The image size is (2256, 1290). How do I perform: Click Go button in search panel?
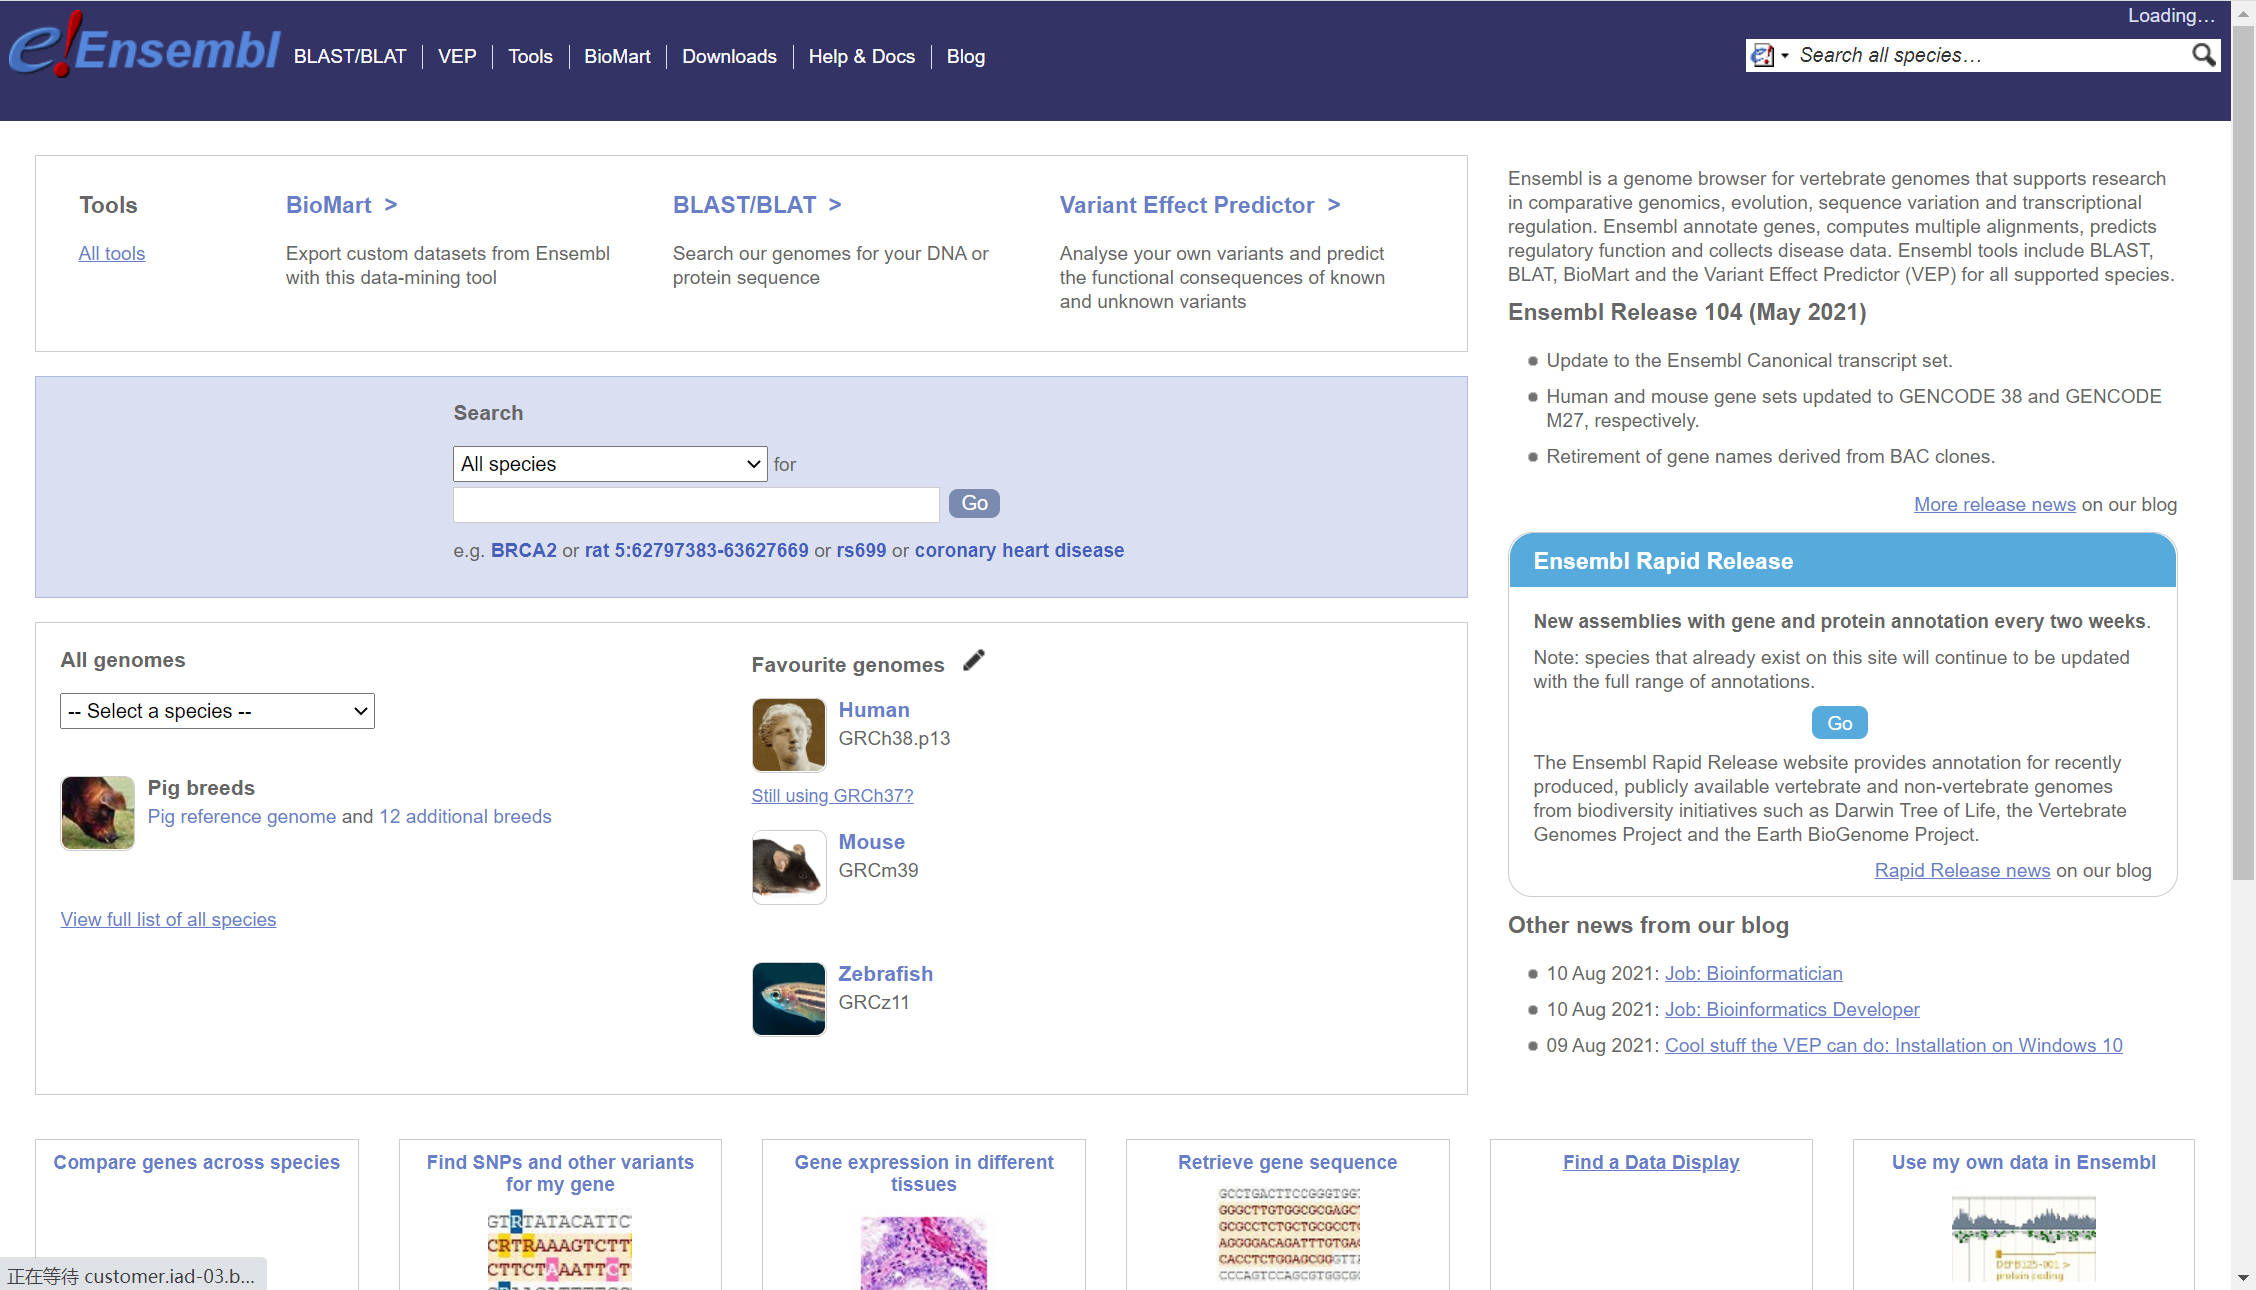tap(974, 503)
